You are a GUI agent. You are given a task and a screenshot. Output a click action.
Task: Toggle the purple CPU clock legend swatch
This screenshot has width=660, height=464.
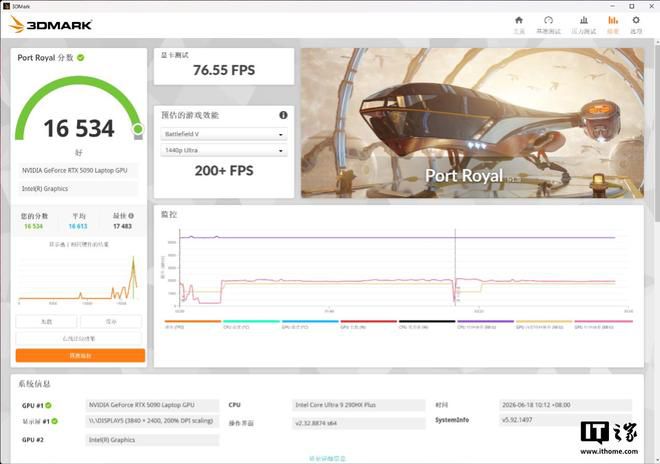coord(485,321)
